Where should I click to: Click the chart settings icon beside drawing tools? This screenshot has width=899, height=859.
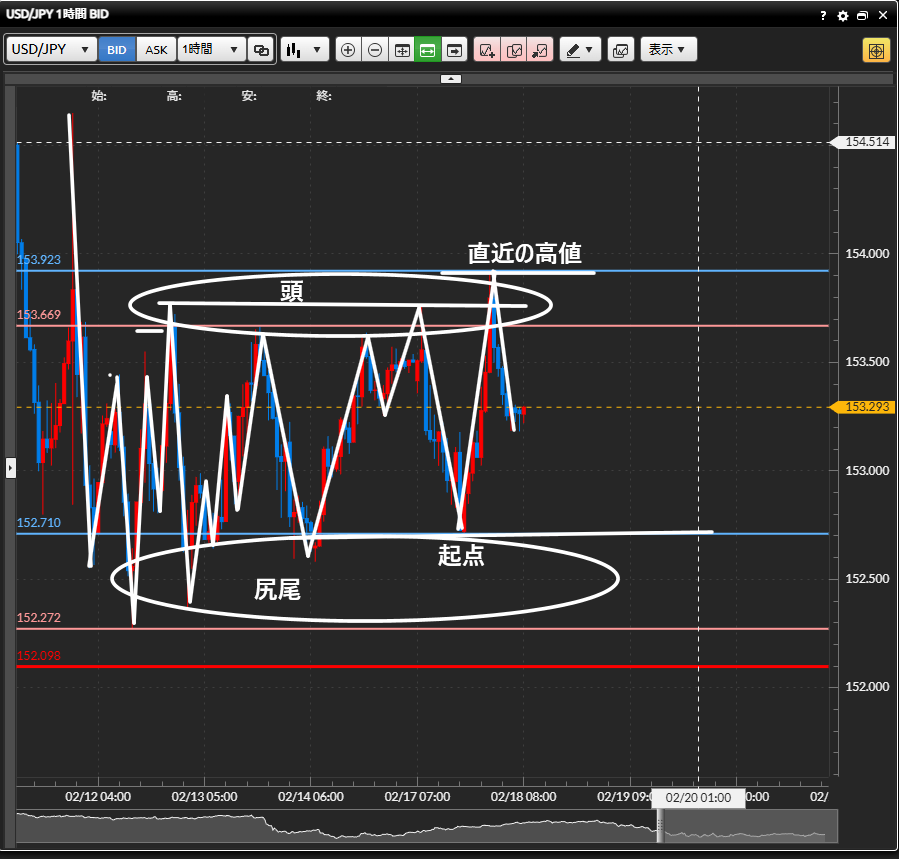click(x=621, y=50)
